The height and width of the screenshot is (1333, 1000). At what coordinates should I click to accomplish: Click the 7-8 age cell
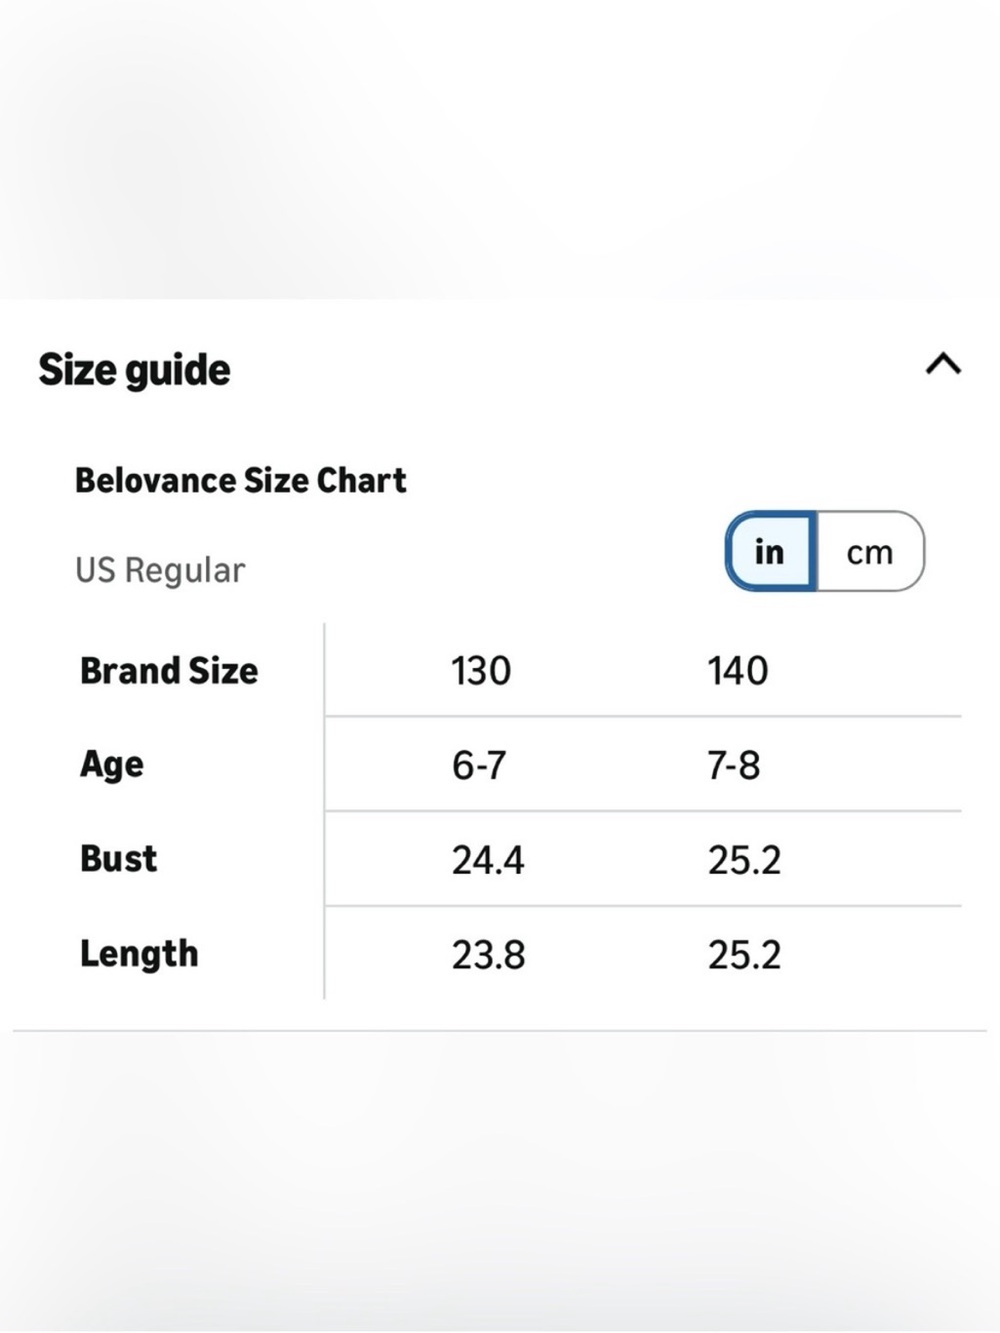tap(734, 765)
